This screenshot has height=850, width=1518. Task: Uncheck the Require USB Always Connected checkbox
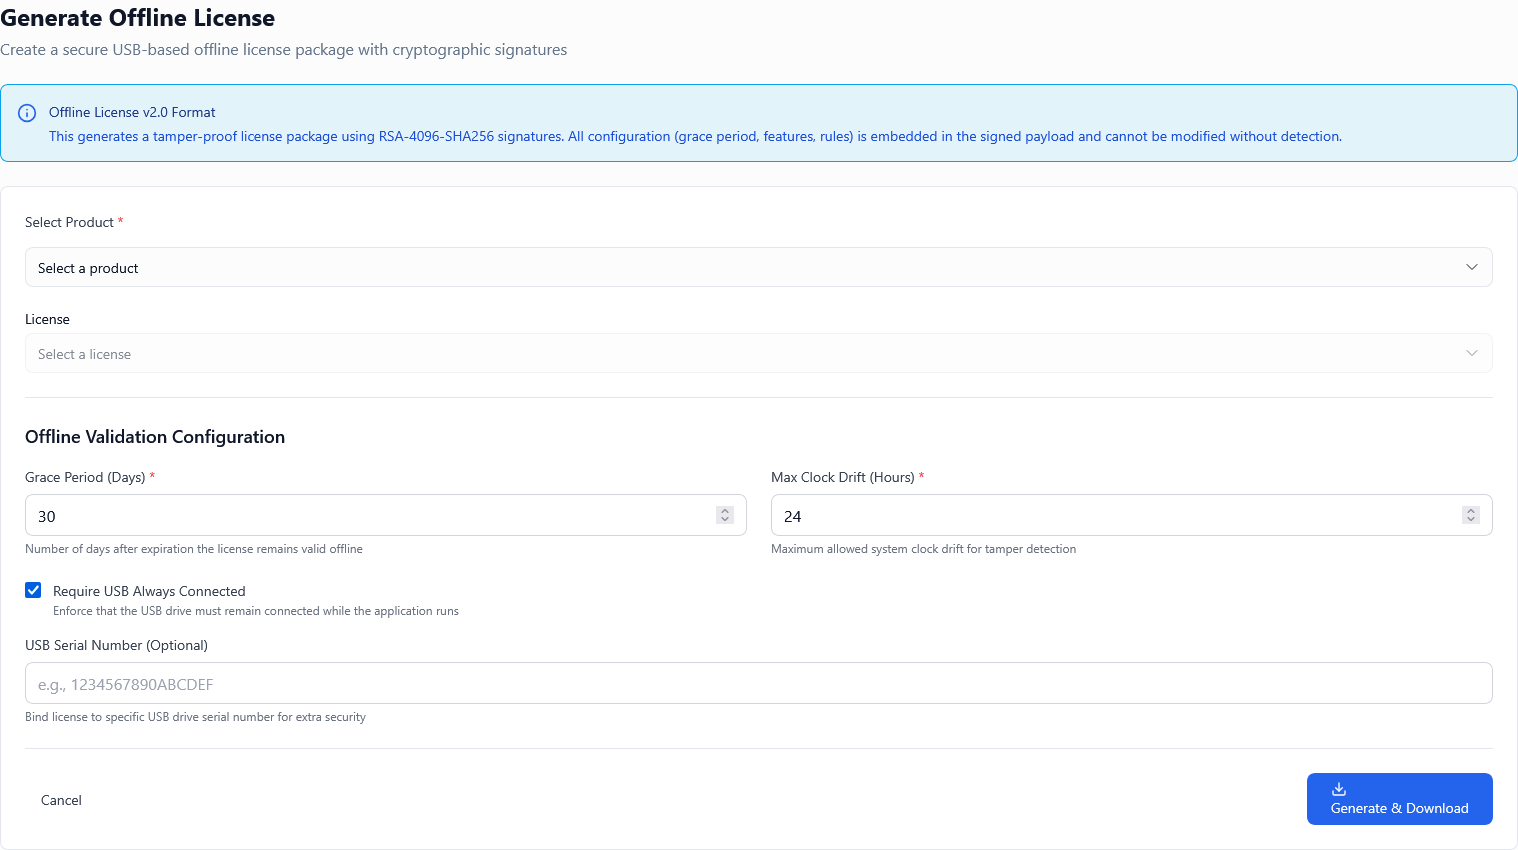[33, 590]
